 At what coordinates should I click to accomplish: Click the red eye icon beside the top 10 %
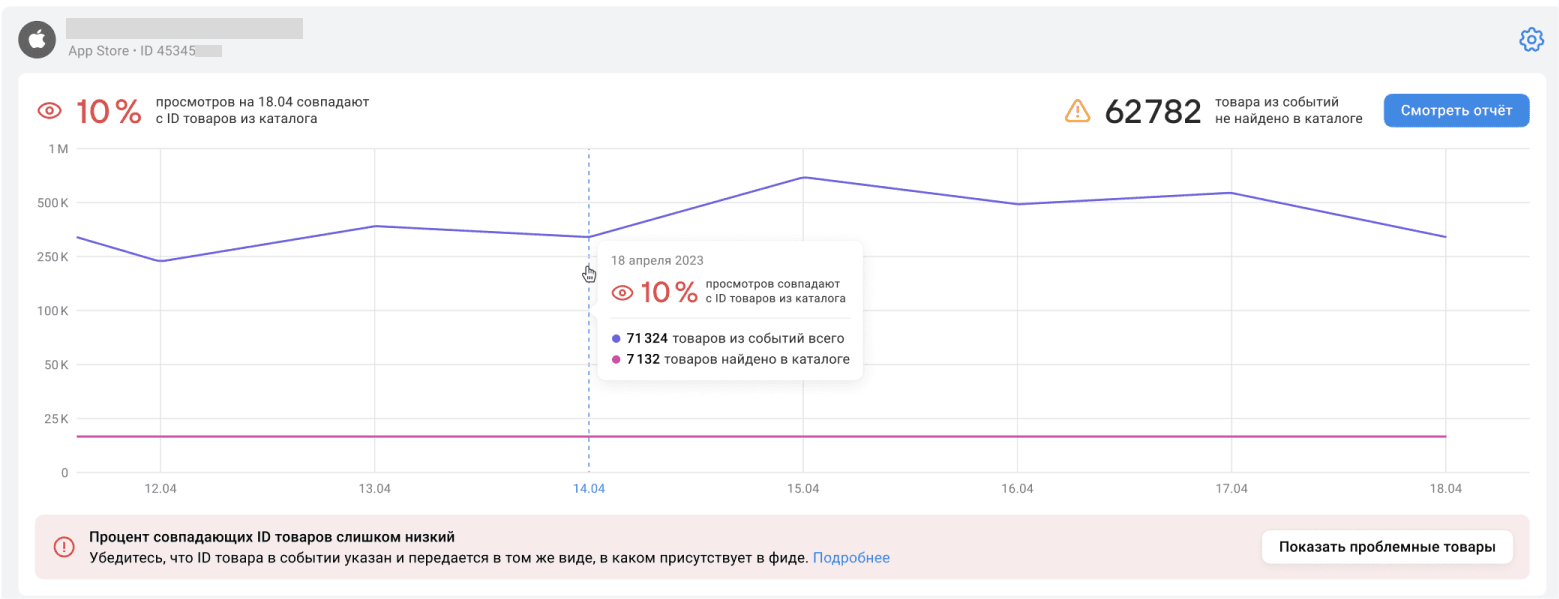click(50, 111)
